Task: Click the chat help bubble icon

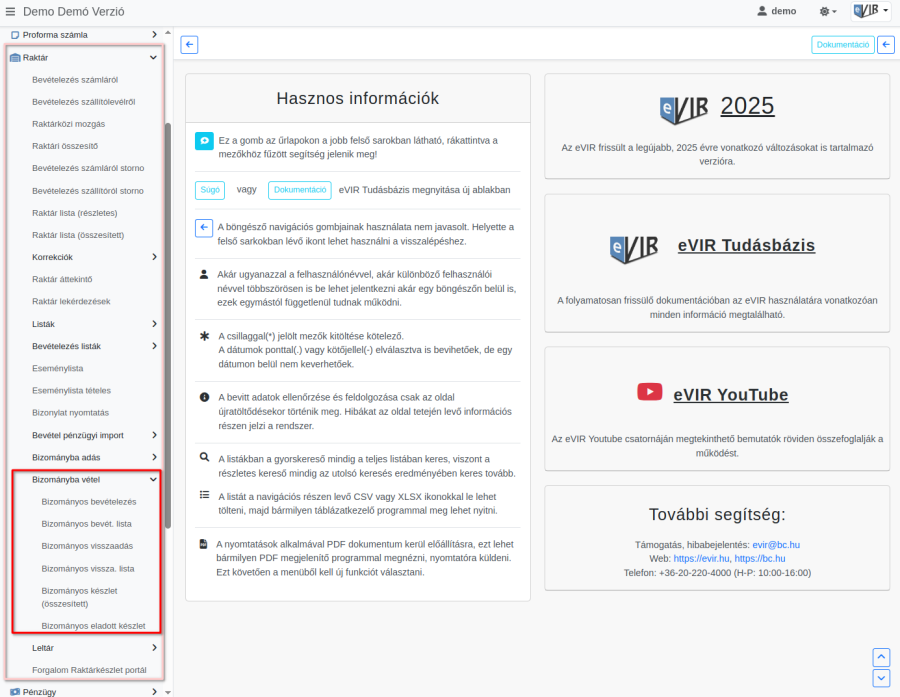Action: coord(204,141)
